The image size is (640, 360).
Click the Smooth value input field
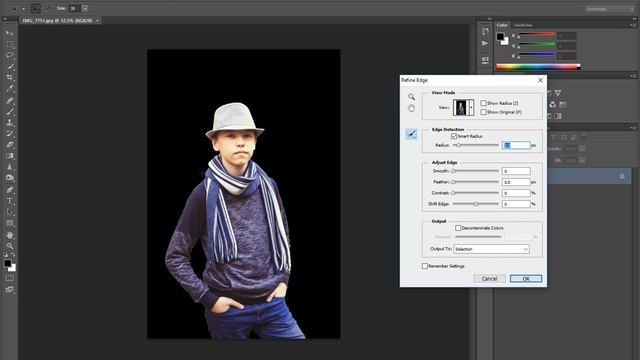pos(516,171)
